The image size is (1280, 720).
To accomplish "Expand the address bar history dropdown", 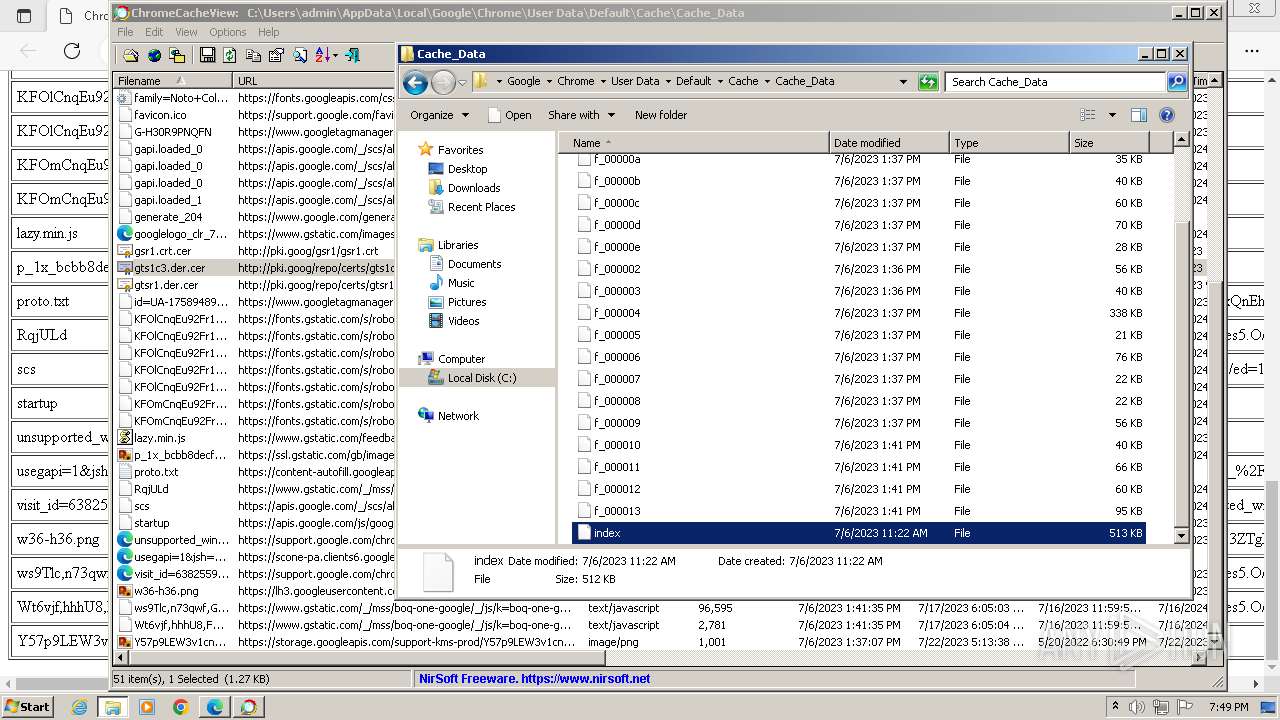I will click(903, 82).
